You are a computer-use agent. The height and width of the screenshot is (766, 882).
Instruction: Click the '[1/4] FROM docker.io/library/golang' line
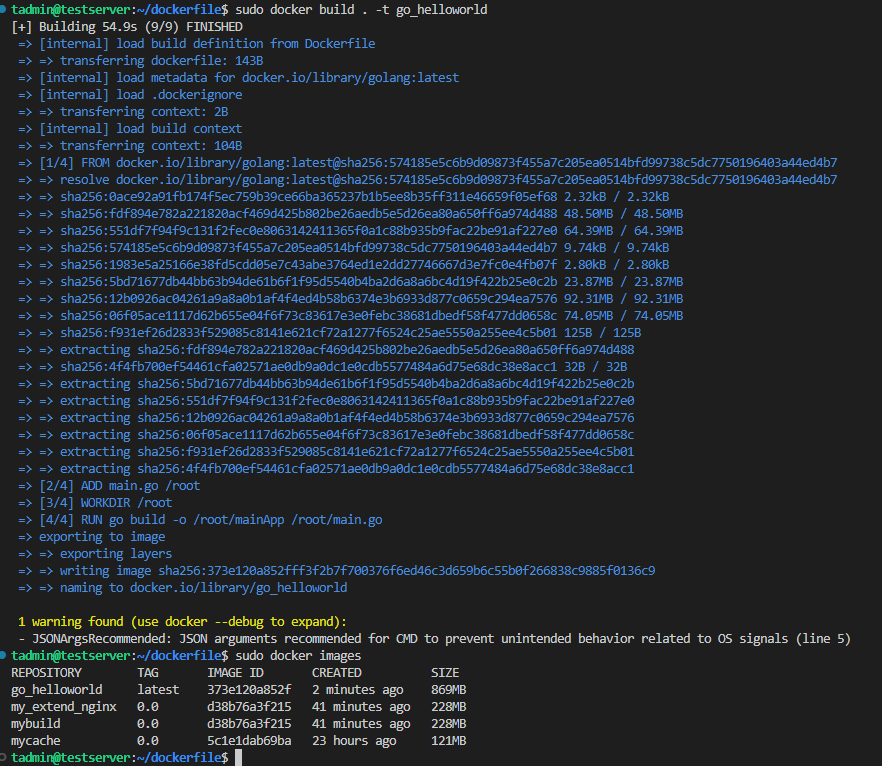428,163
